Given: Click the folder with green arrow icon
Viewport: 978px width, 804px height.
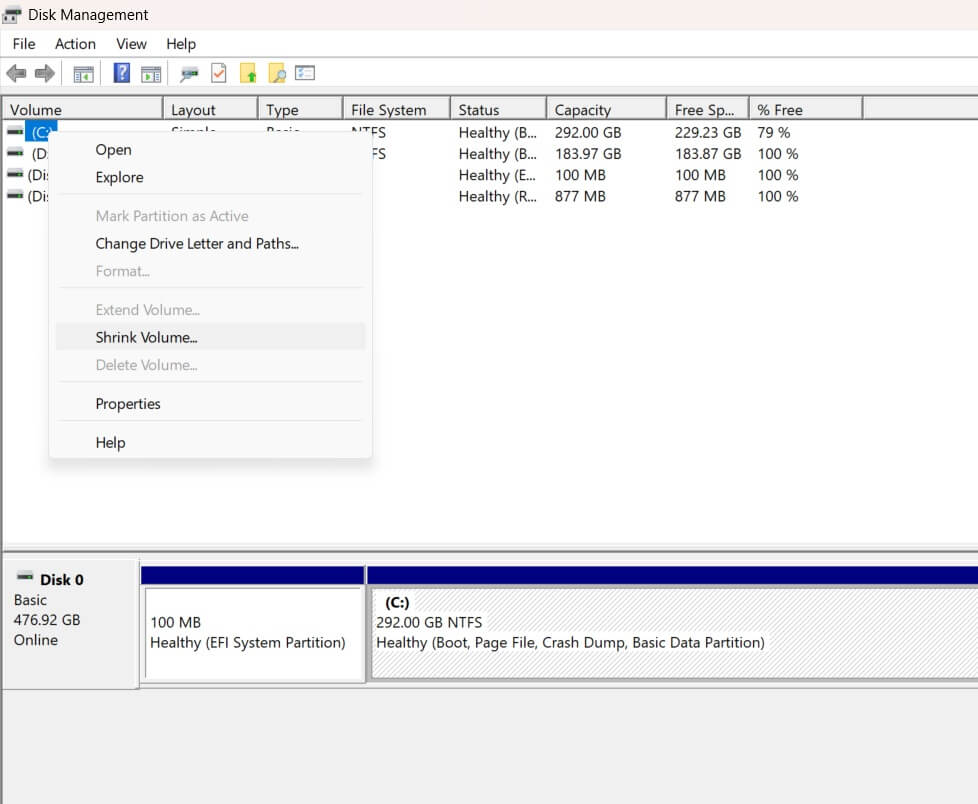Looking at the screenshot, I should 249,74.
